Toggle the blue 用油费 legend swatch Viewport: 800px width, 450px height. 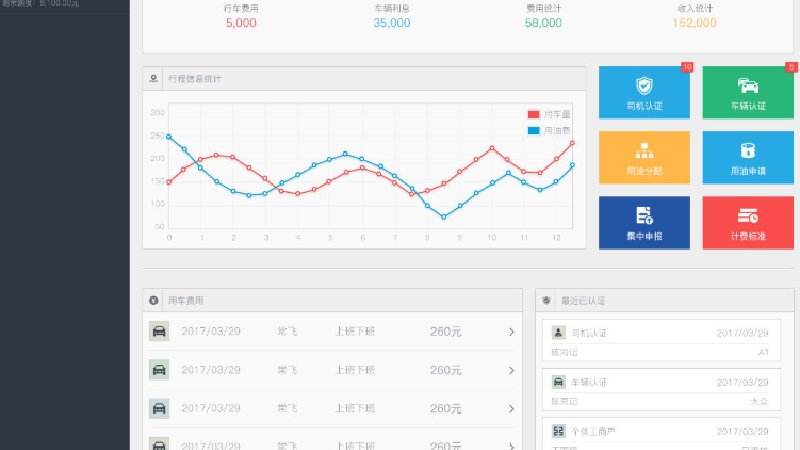tap(534, 131)
